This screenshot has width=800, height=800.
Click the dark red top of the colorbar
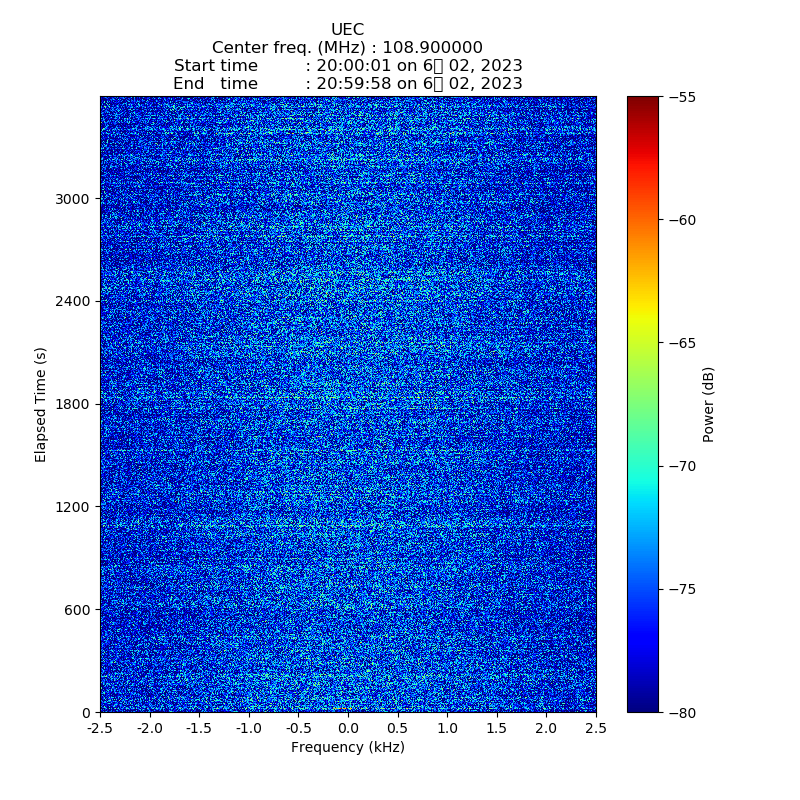coord(643,102)
